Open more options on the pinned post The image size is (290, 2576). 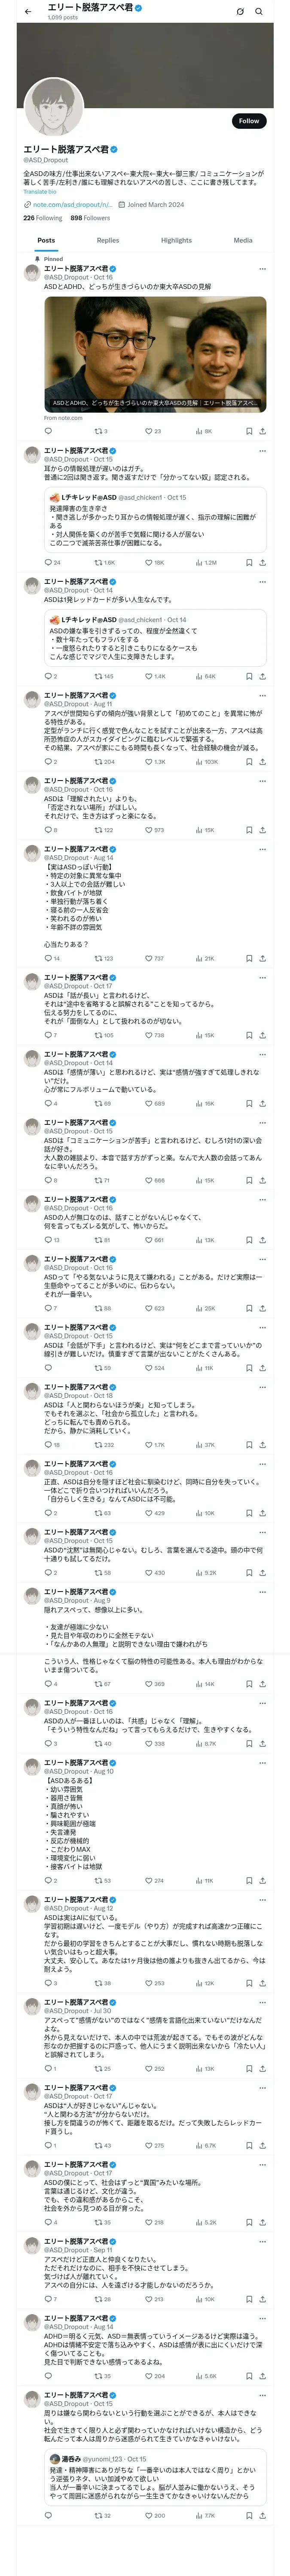click(x=262, y=268)
